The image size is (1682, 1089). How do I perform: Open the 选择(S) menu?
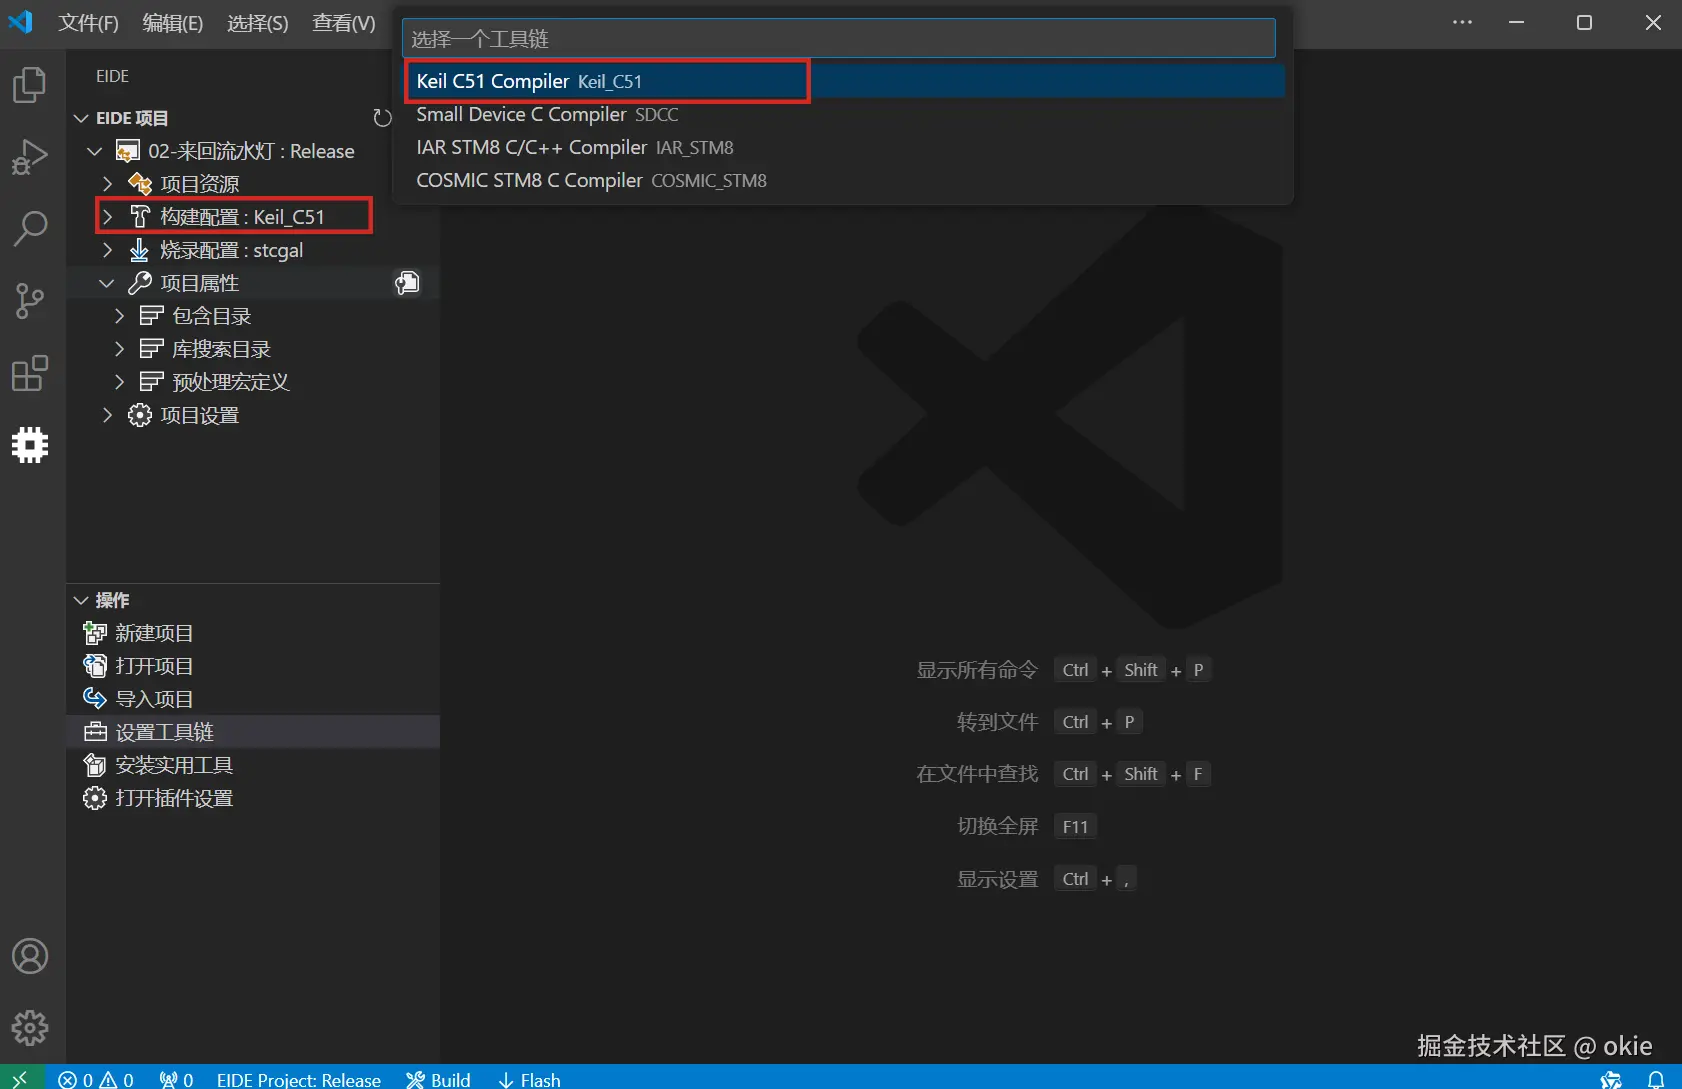point(257,22)
